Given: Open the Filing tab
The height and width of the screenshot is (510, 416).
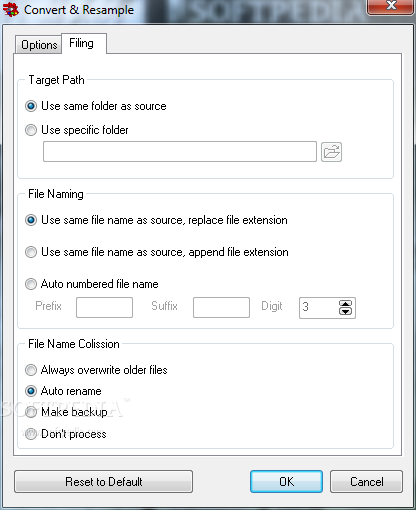Looking at the screenshot, I should point(84,43).
